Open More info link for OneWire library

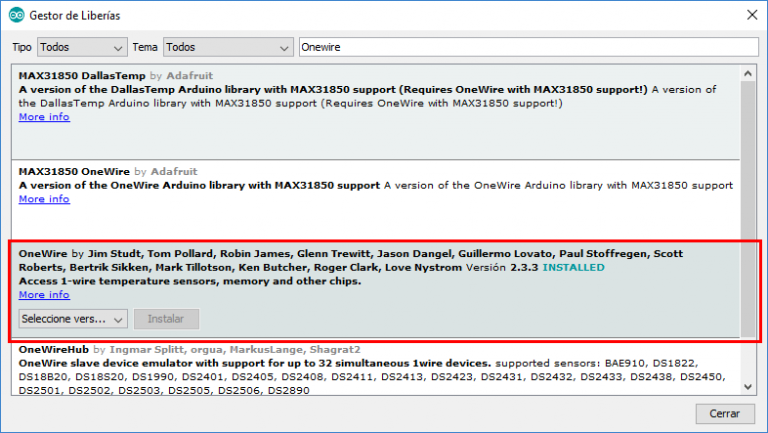44,295
